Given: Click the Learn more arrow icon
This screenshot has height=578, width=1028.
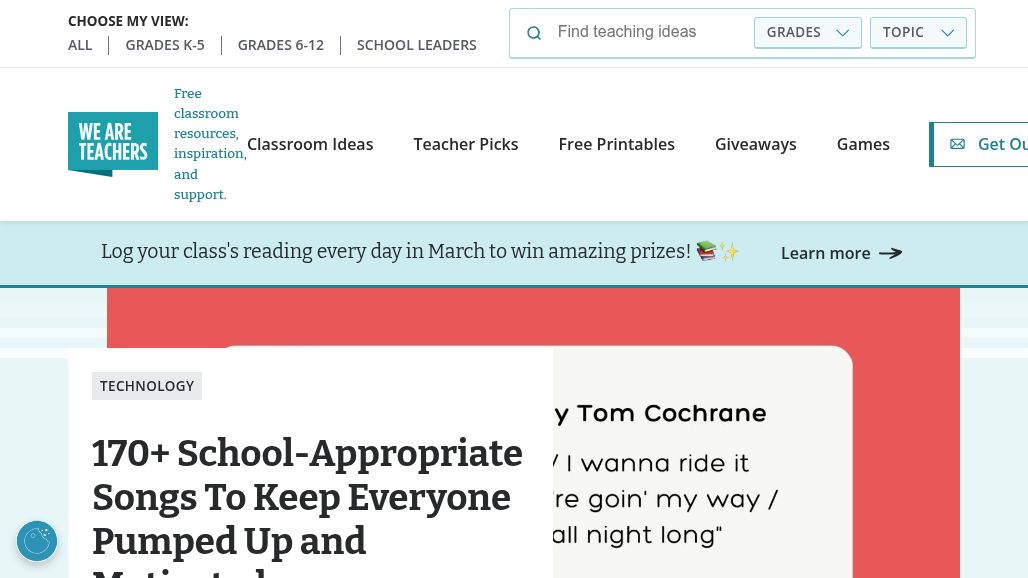Looking at the screenshot, I should (890, 253).
